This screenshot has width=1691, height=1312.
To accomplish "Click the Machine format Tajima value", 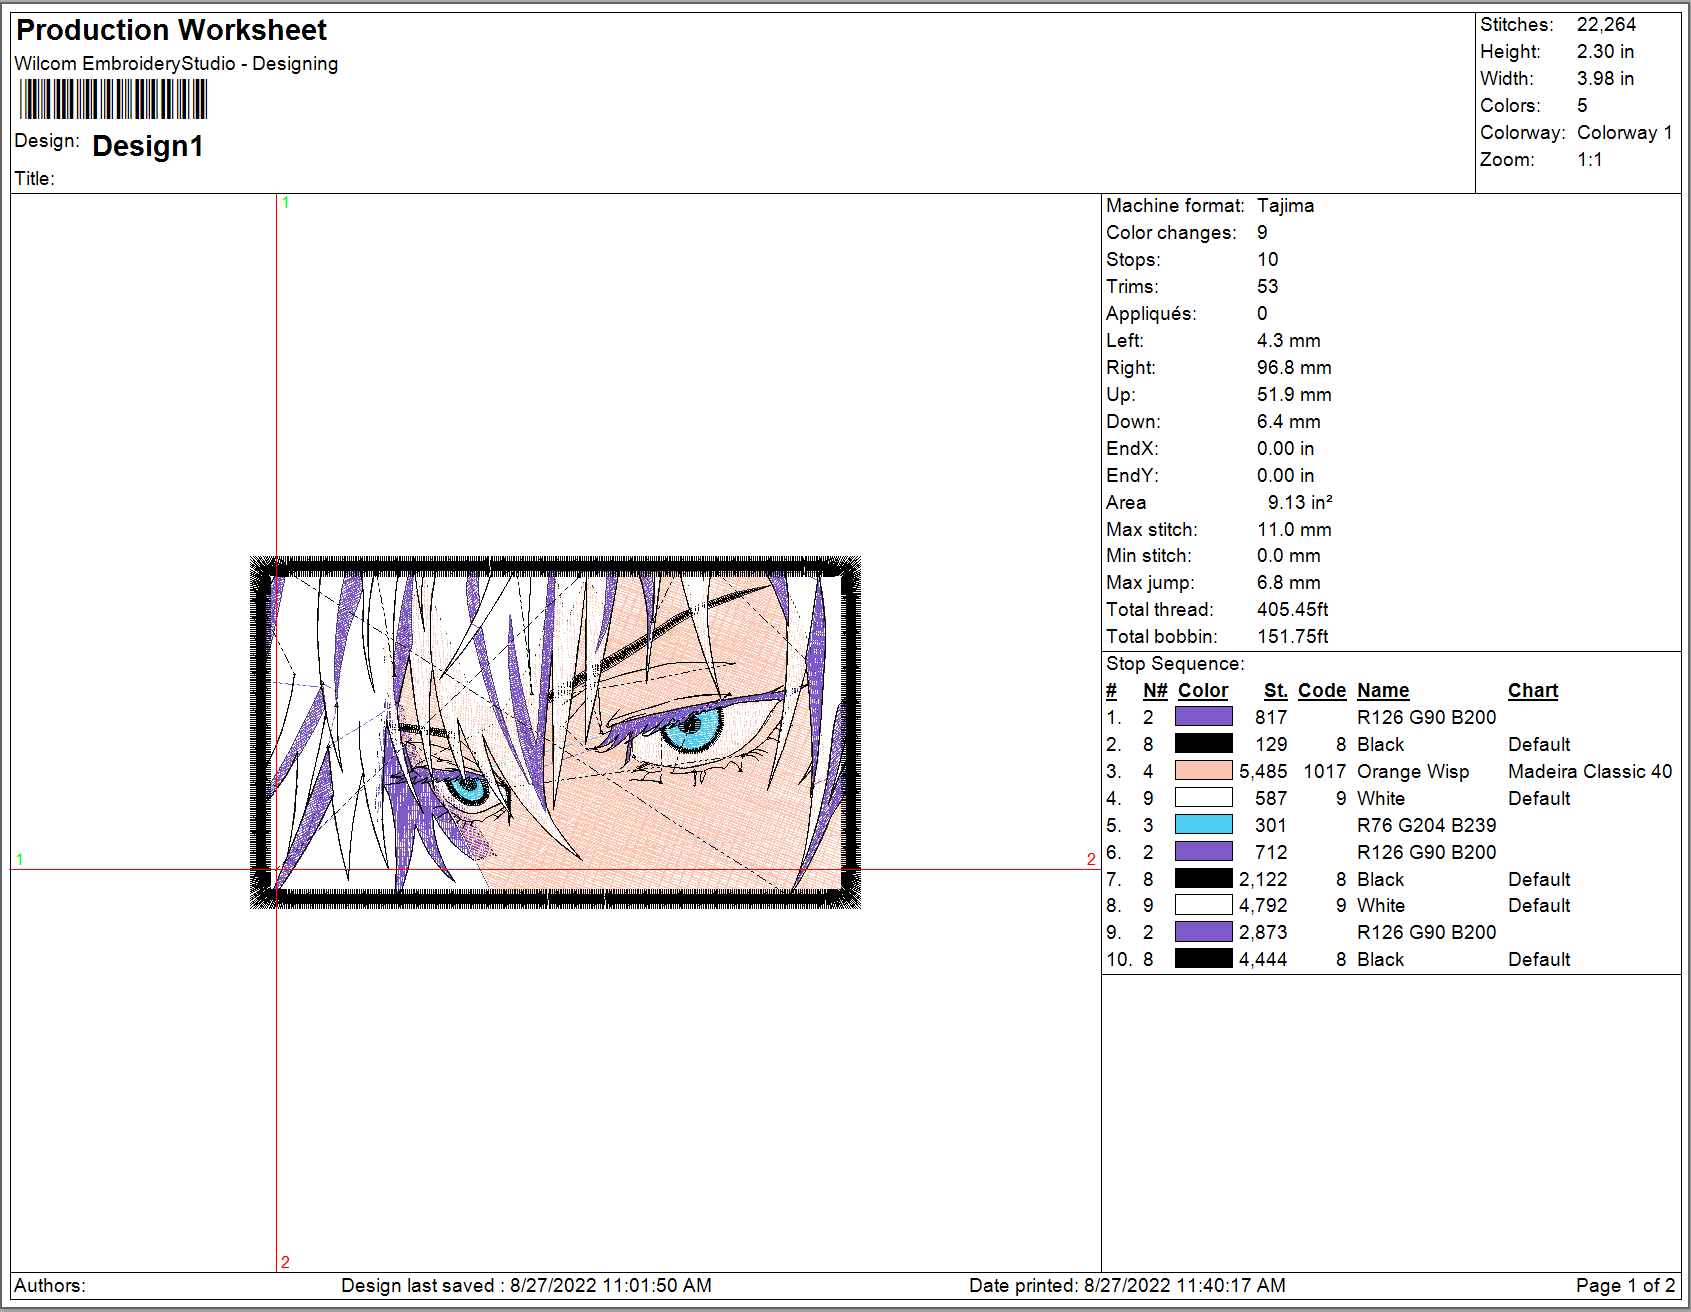I will (1285, 205).
